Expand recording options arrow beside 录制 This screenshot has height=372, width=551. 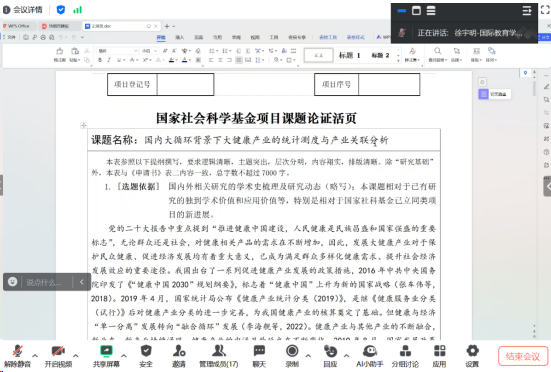click(308, 356)
